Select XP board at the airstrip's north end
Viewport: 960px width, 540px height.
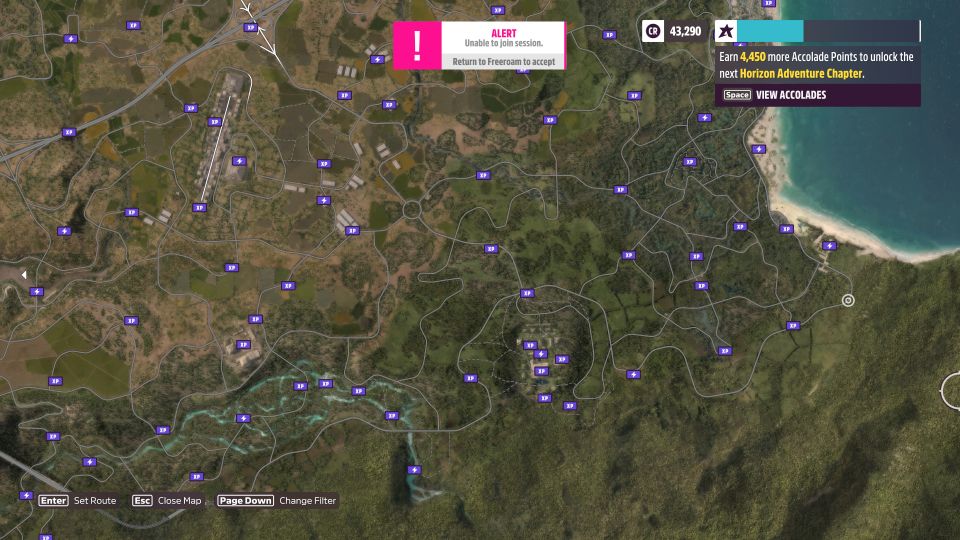coord(214,122)
